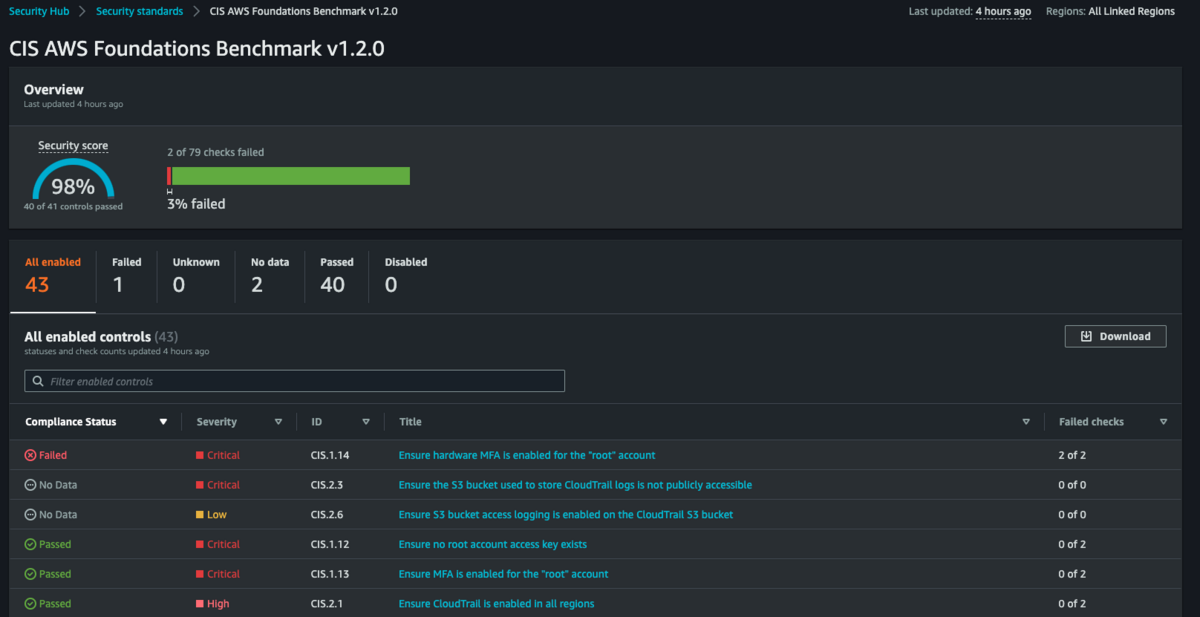Open S3 bucket access logging control

pos(566,515)
